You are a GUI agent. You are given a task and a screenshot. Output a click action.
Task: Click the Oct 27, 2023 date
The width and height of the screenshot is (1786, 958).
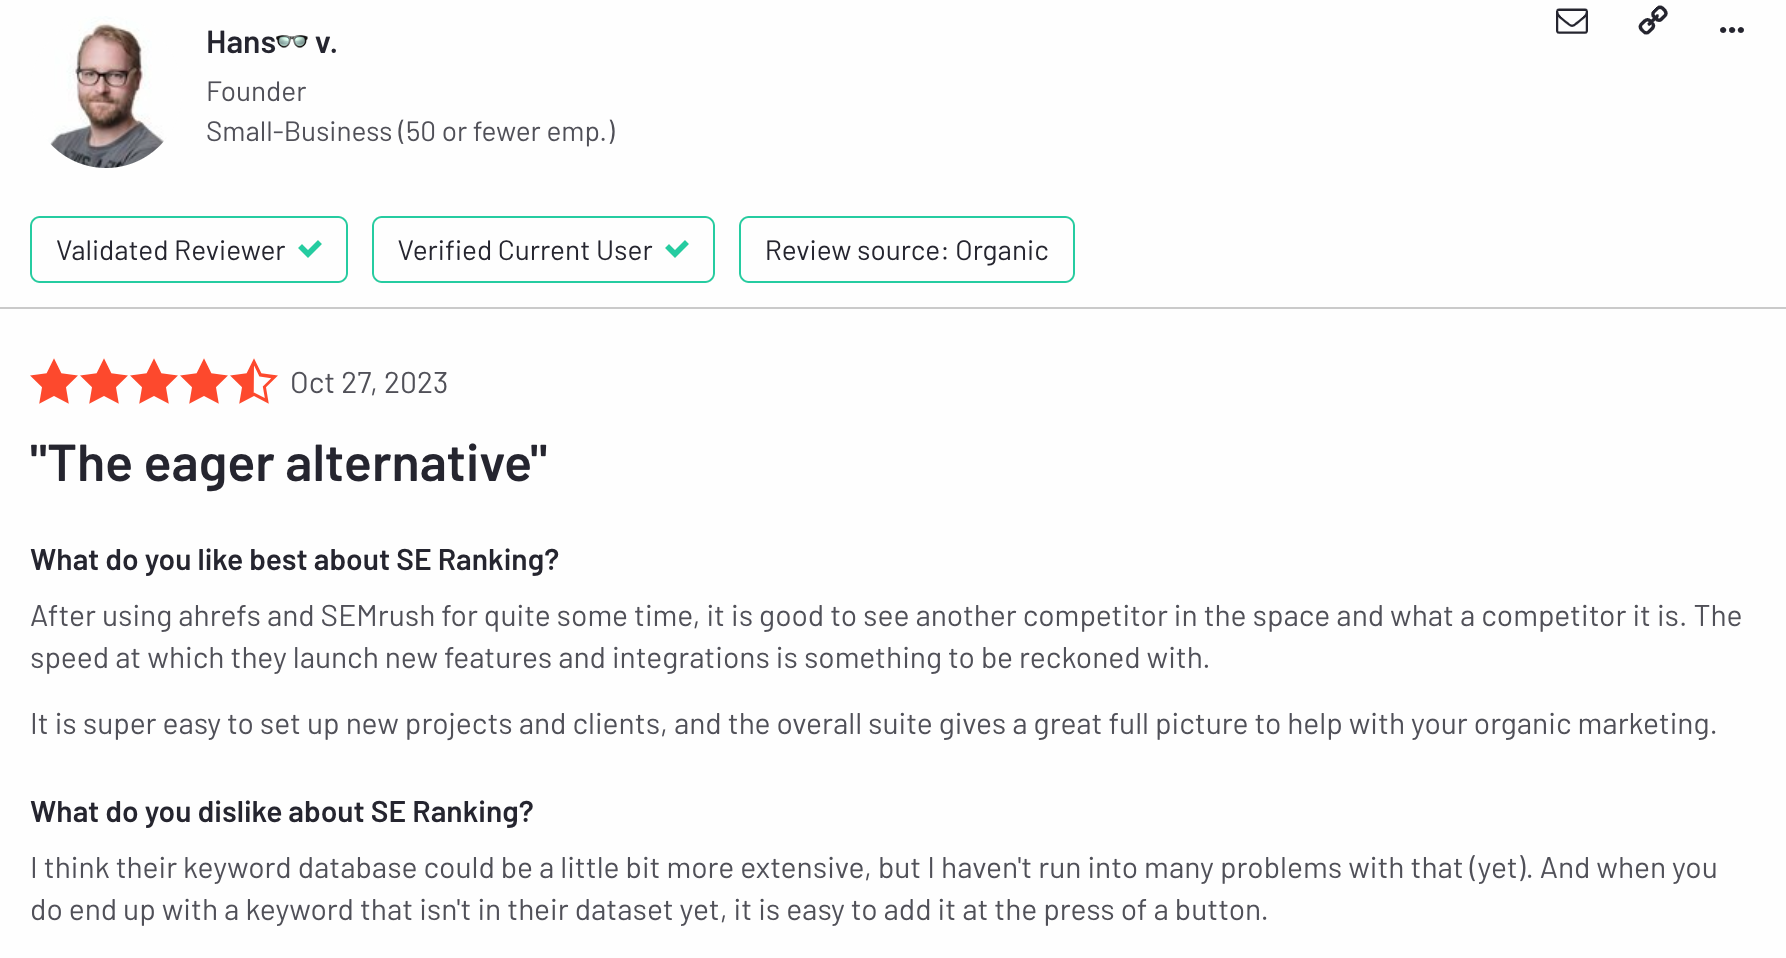[x=369, y=383]
